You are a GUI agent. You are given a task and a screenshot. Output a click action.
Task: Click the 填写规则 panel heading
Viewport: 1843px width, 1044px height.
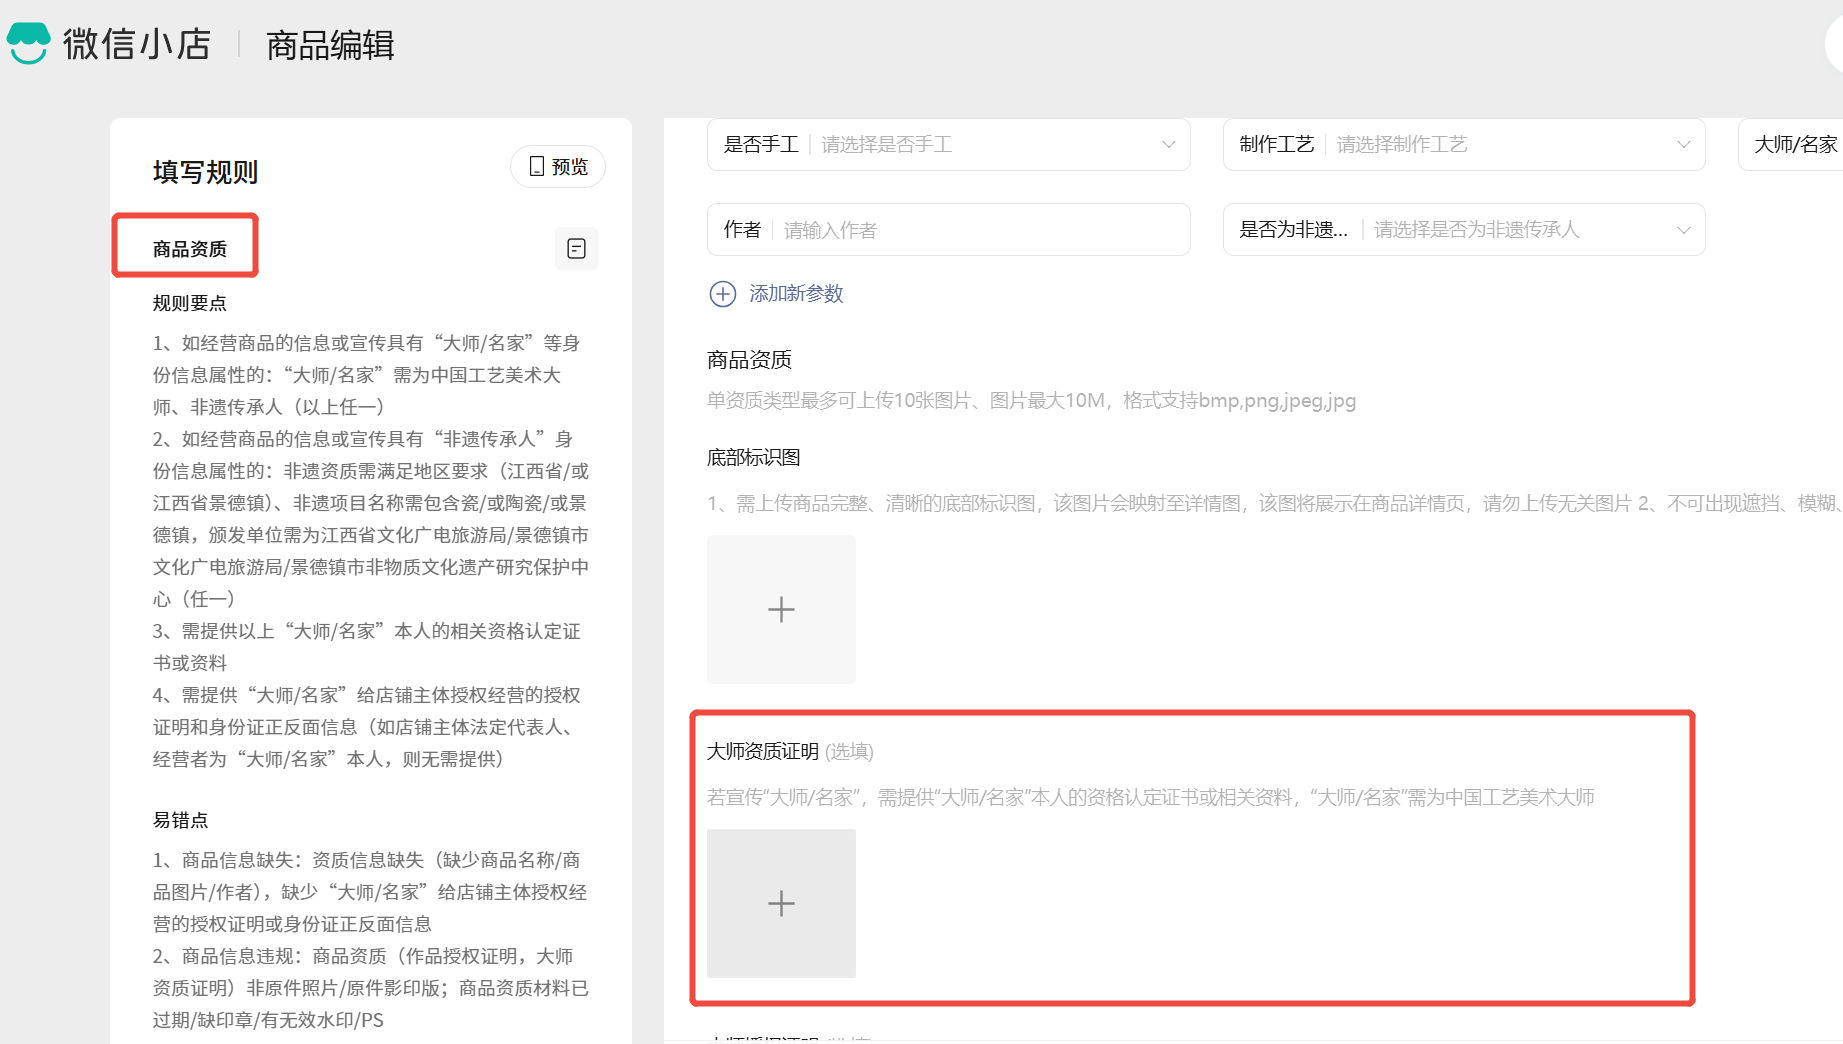[205, 172]
